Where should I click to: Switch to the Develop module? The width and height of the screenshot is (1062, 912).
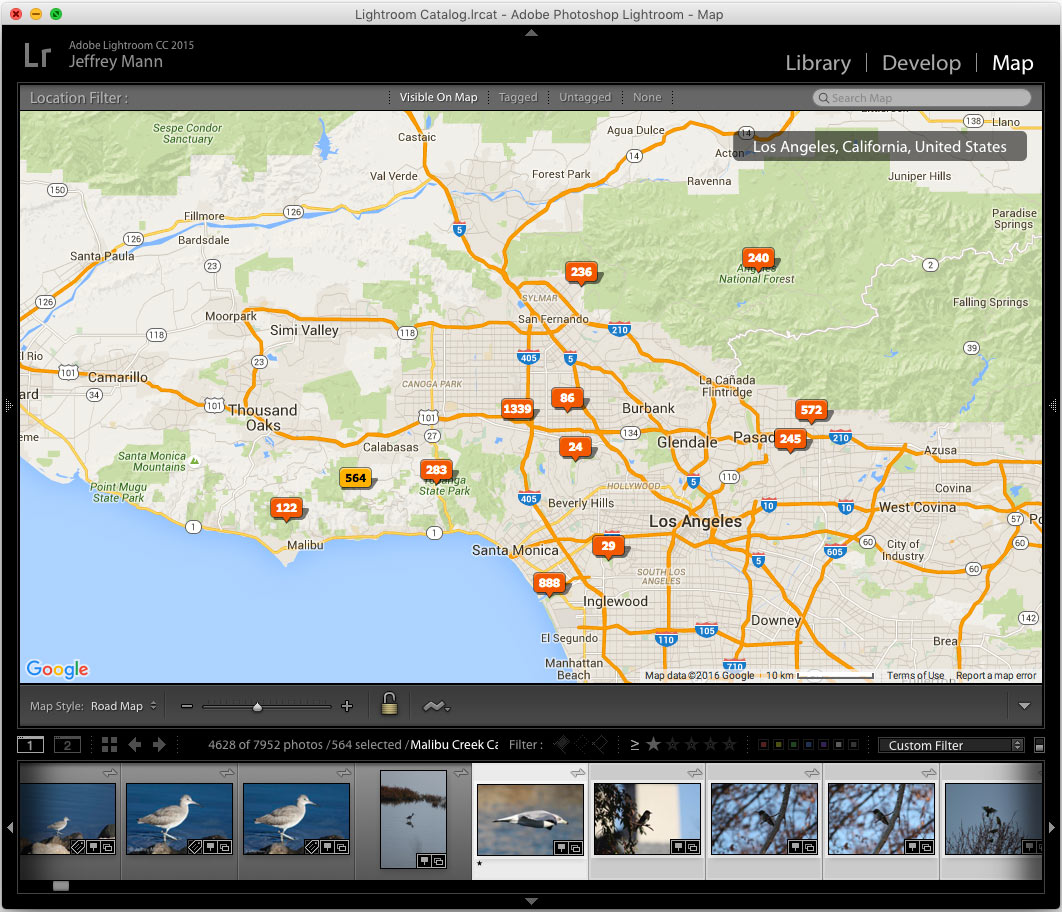point(921,63)
